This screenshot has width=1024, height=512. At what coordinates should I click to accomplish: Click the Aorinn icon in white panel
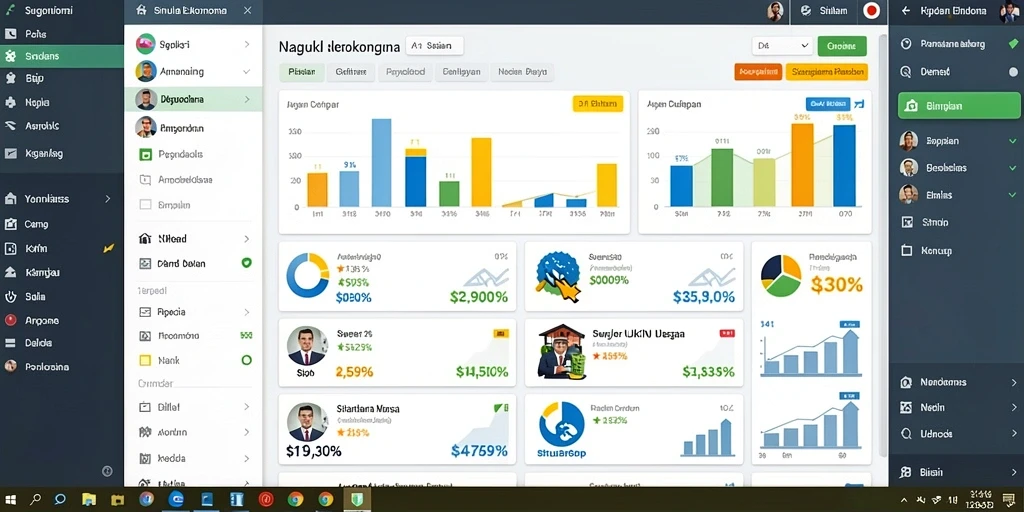coord(146,432)
